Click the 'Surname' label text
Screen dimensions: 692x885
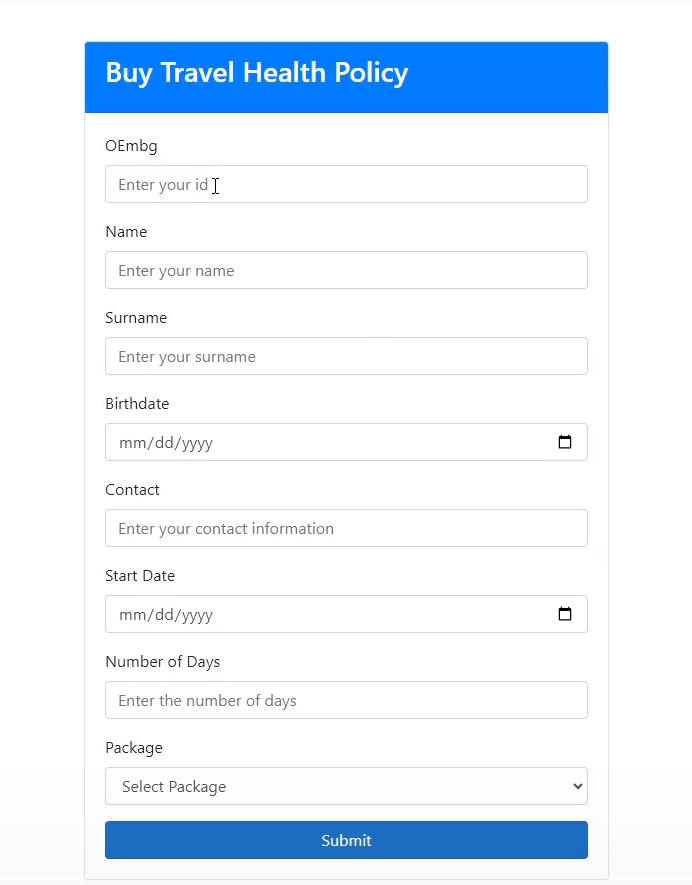pyautogui.click(x=136, y=318)
